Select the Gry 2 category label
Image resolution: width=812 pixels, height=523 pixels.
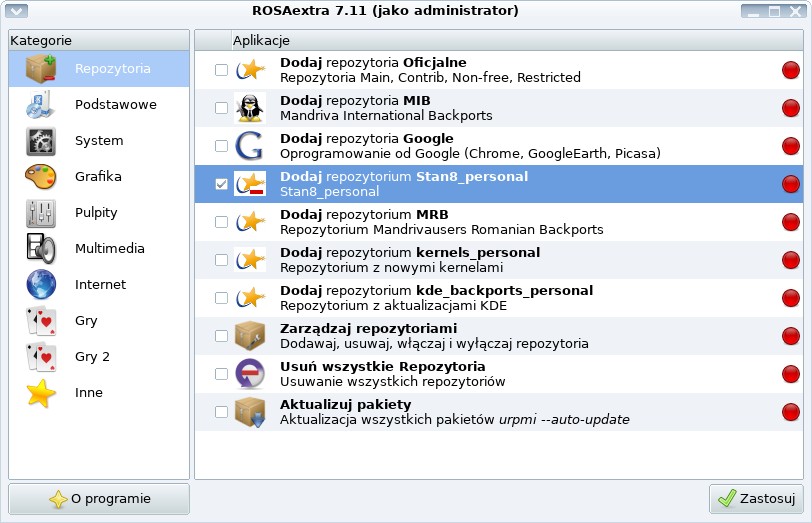[92, 357]
